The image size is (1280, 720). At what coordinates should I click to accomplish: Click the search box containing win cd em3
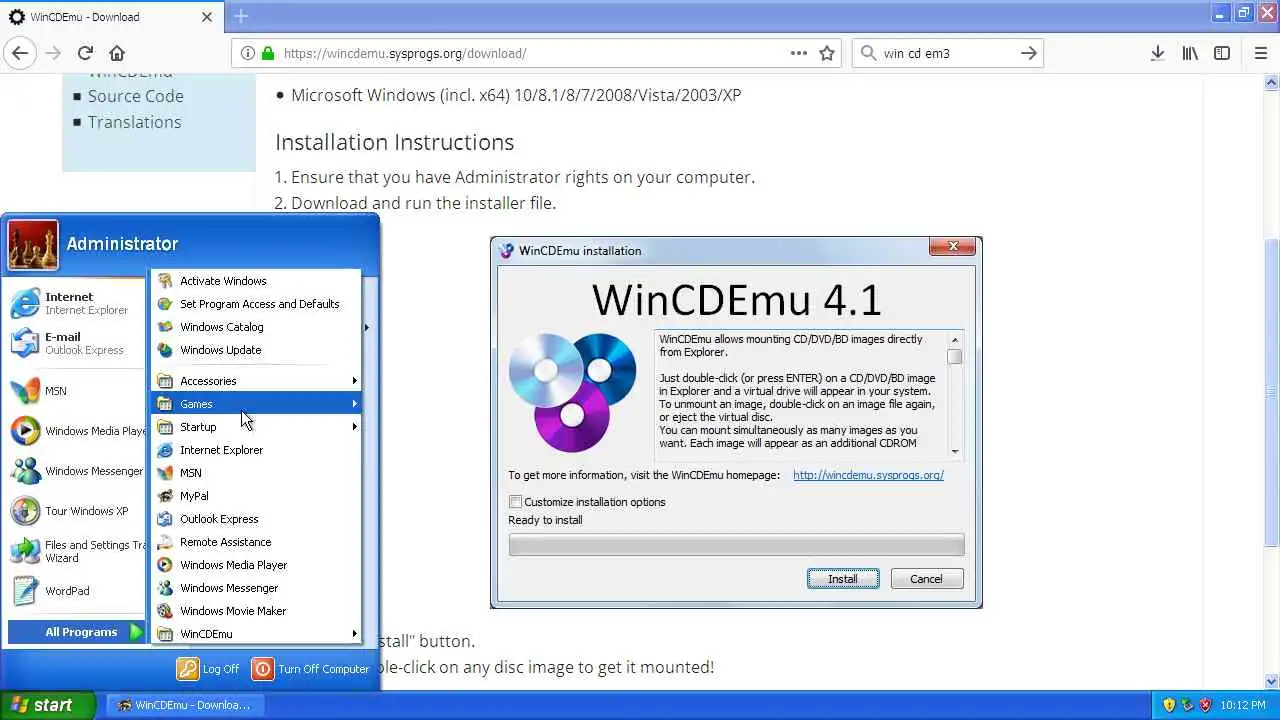947,53
